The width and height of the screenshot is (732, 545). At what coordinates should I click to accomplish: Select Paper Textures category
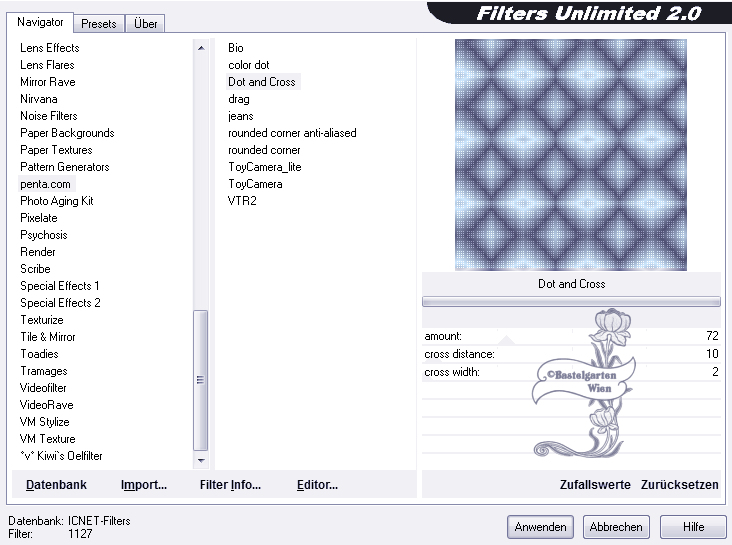[x=56, y=150]
